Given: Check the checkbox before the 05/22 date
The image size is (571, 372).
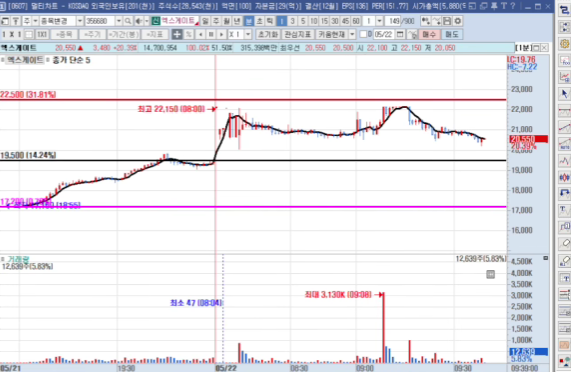Looking at the screenshot, I should click(x=363, y=35).
